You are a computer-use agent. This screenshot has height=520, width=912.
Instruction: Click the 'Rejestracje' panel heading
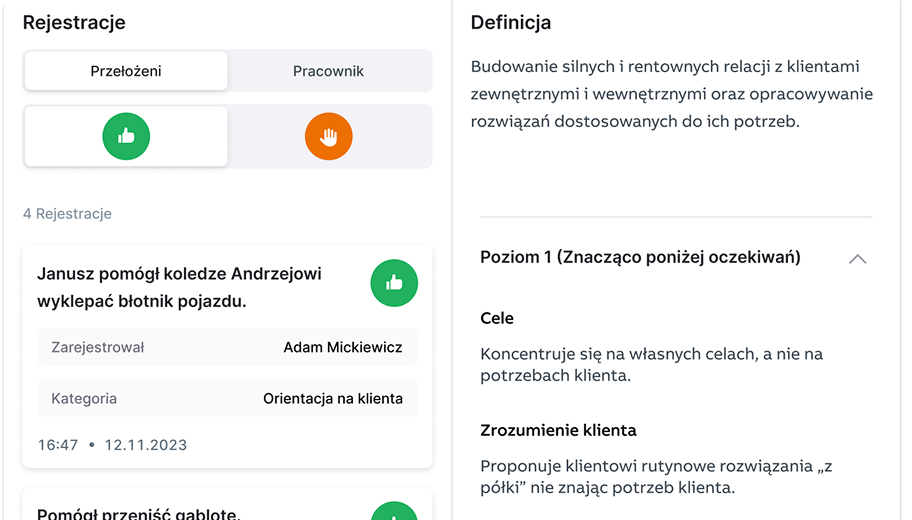(74, 22)
